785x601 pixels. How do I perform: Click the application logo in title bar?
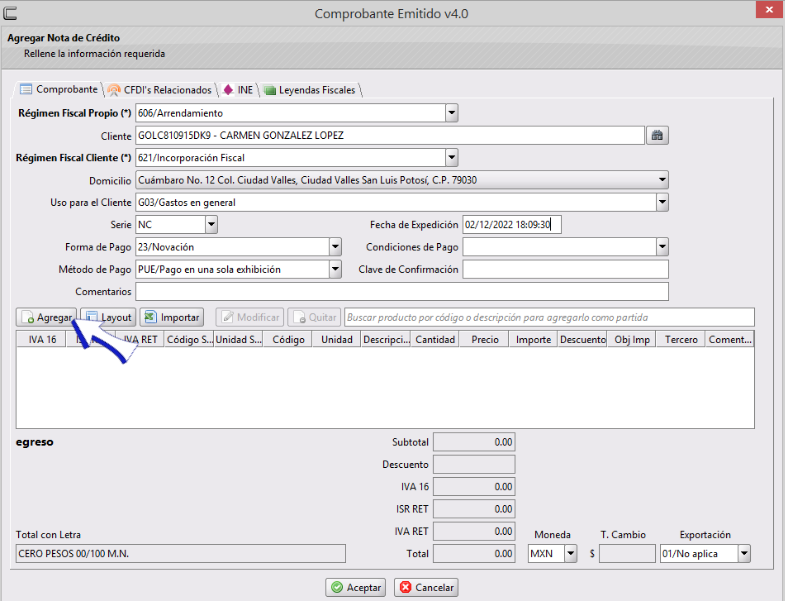pyautogui.click(x=10, y=14)
